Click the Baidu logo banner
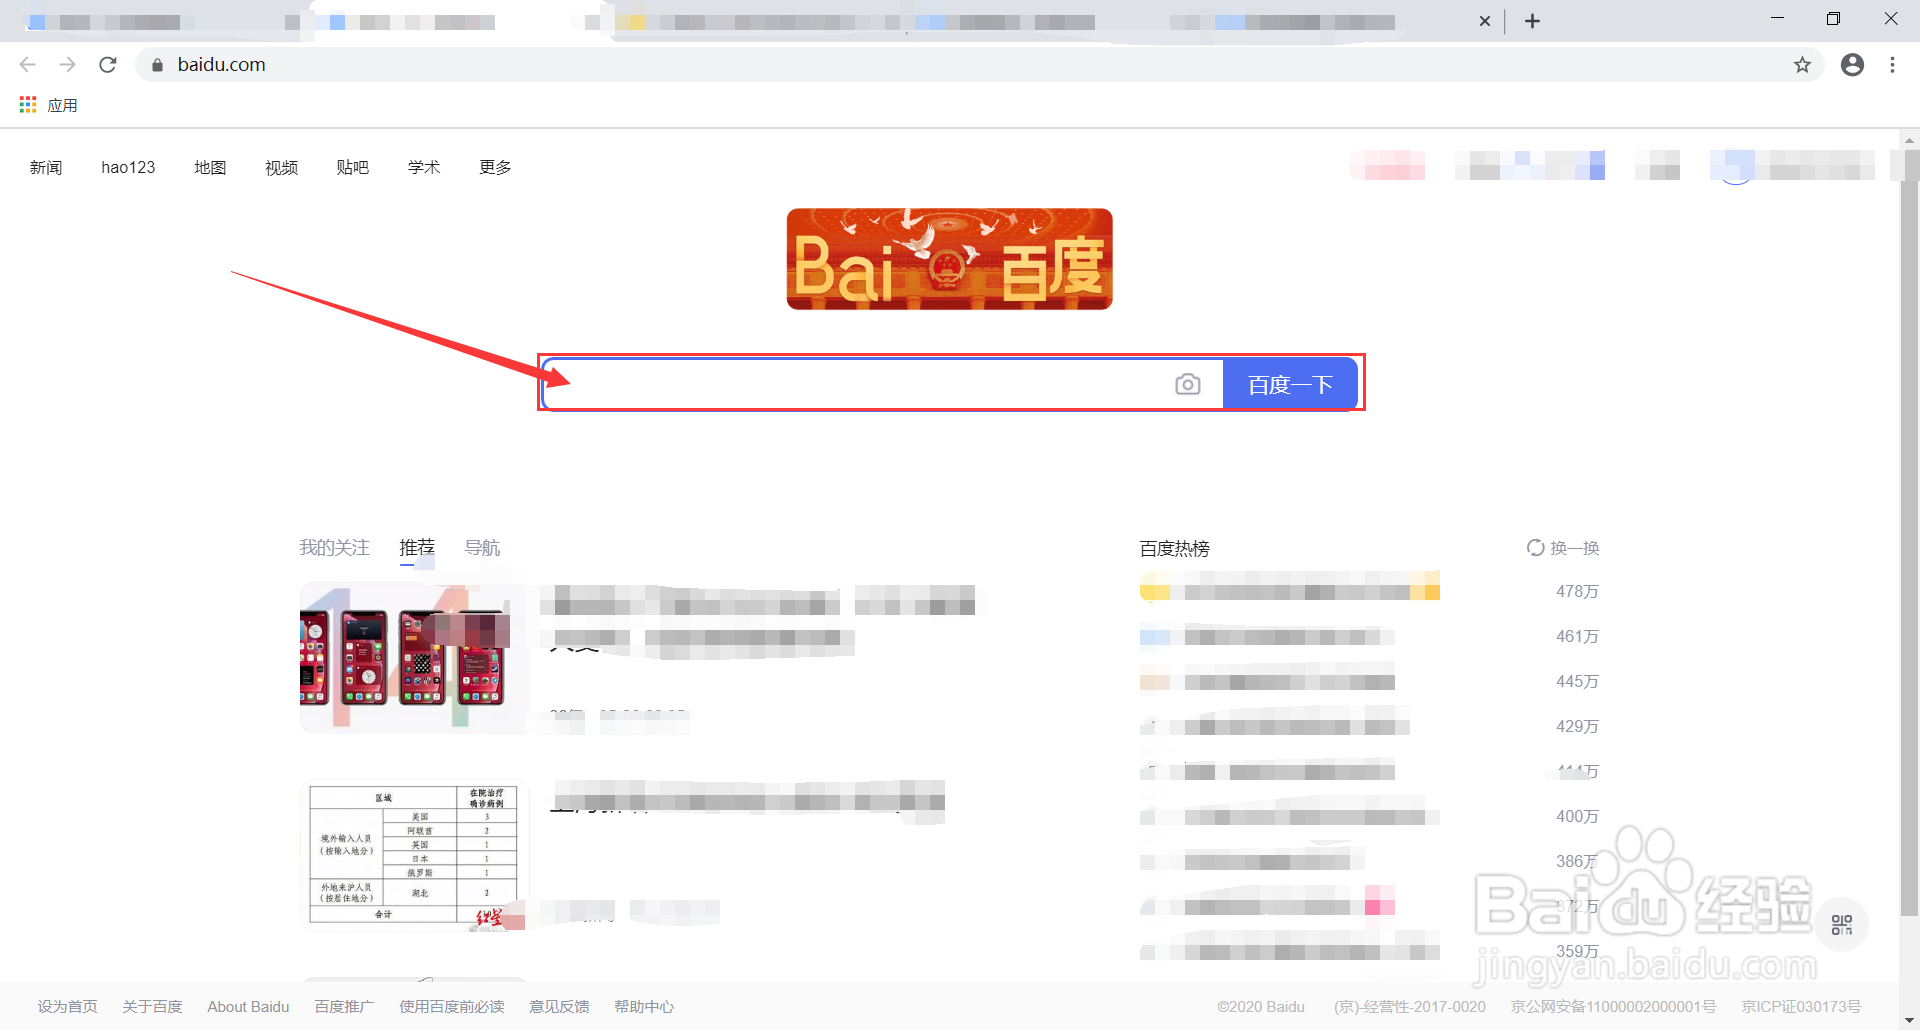 point(949,259)
